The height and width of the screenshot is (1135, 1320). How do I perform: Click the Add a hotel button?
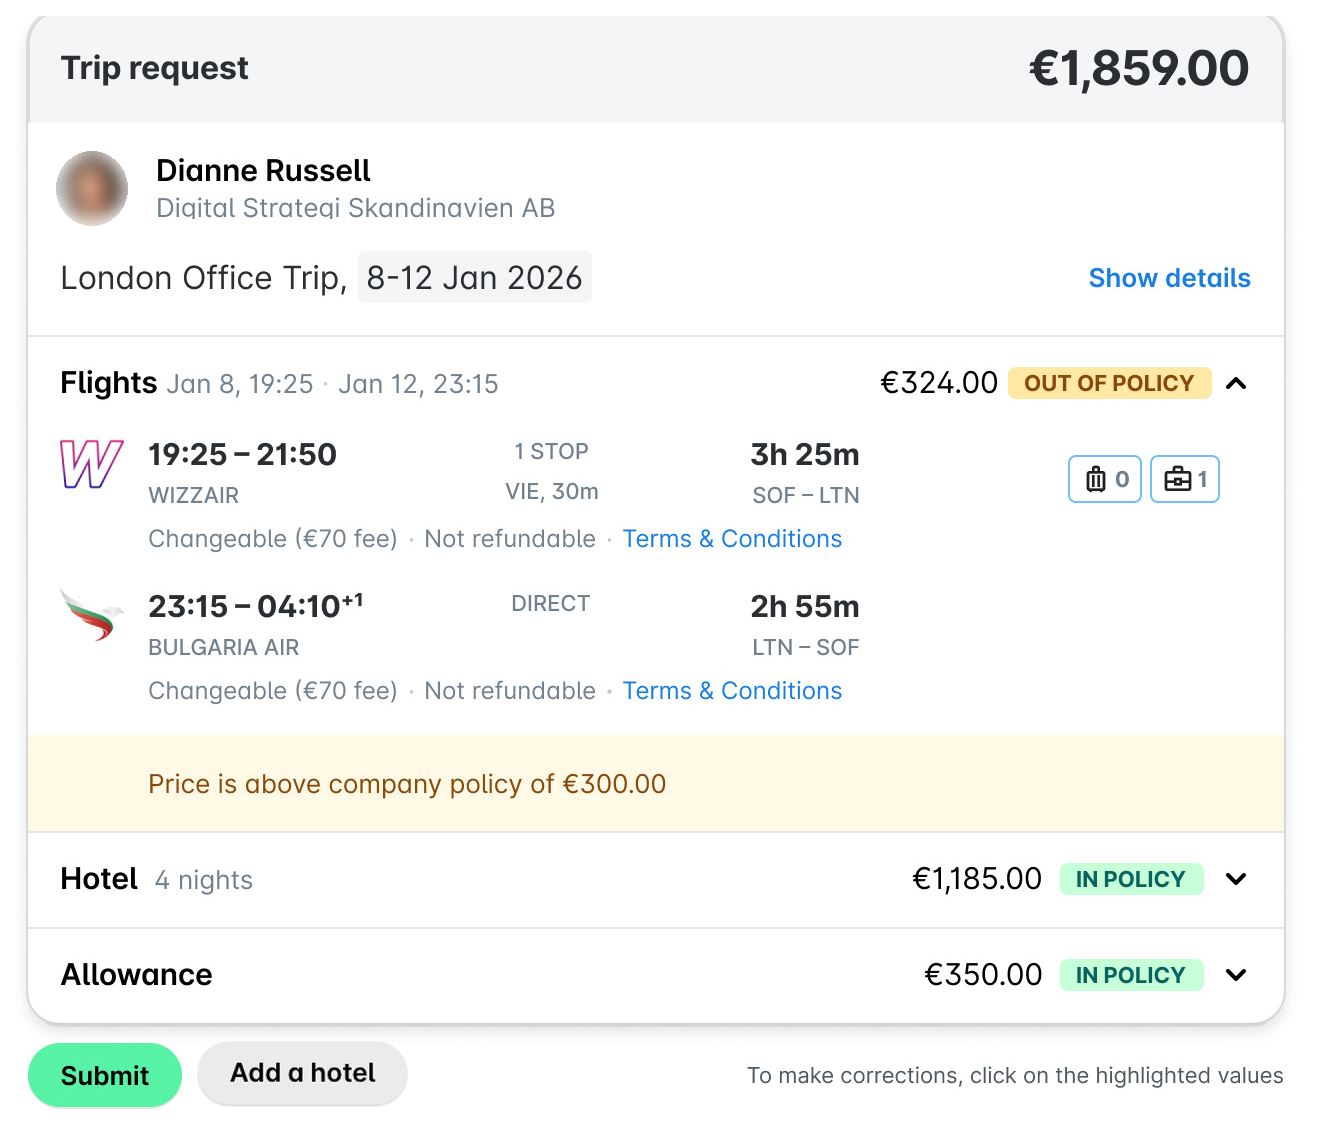[x=302, y=1073]
